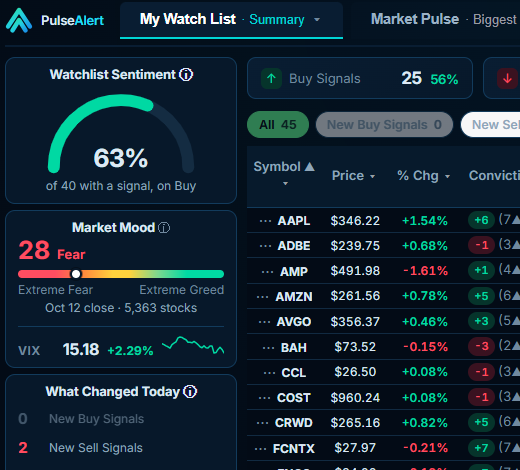Click the fear-greed gradient bar
The width and height of the screenshot is (520, 470).
click(x=121, y=274)
